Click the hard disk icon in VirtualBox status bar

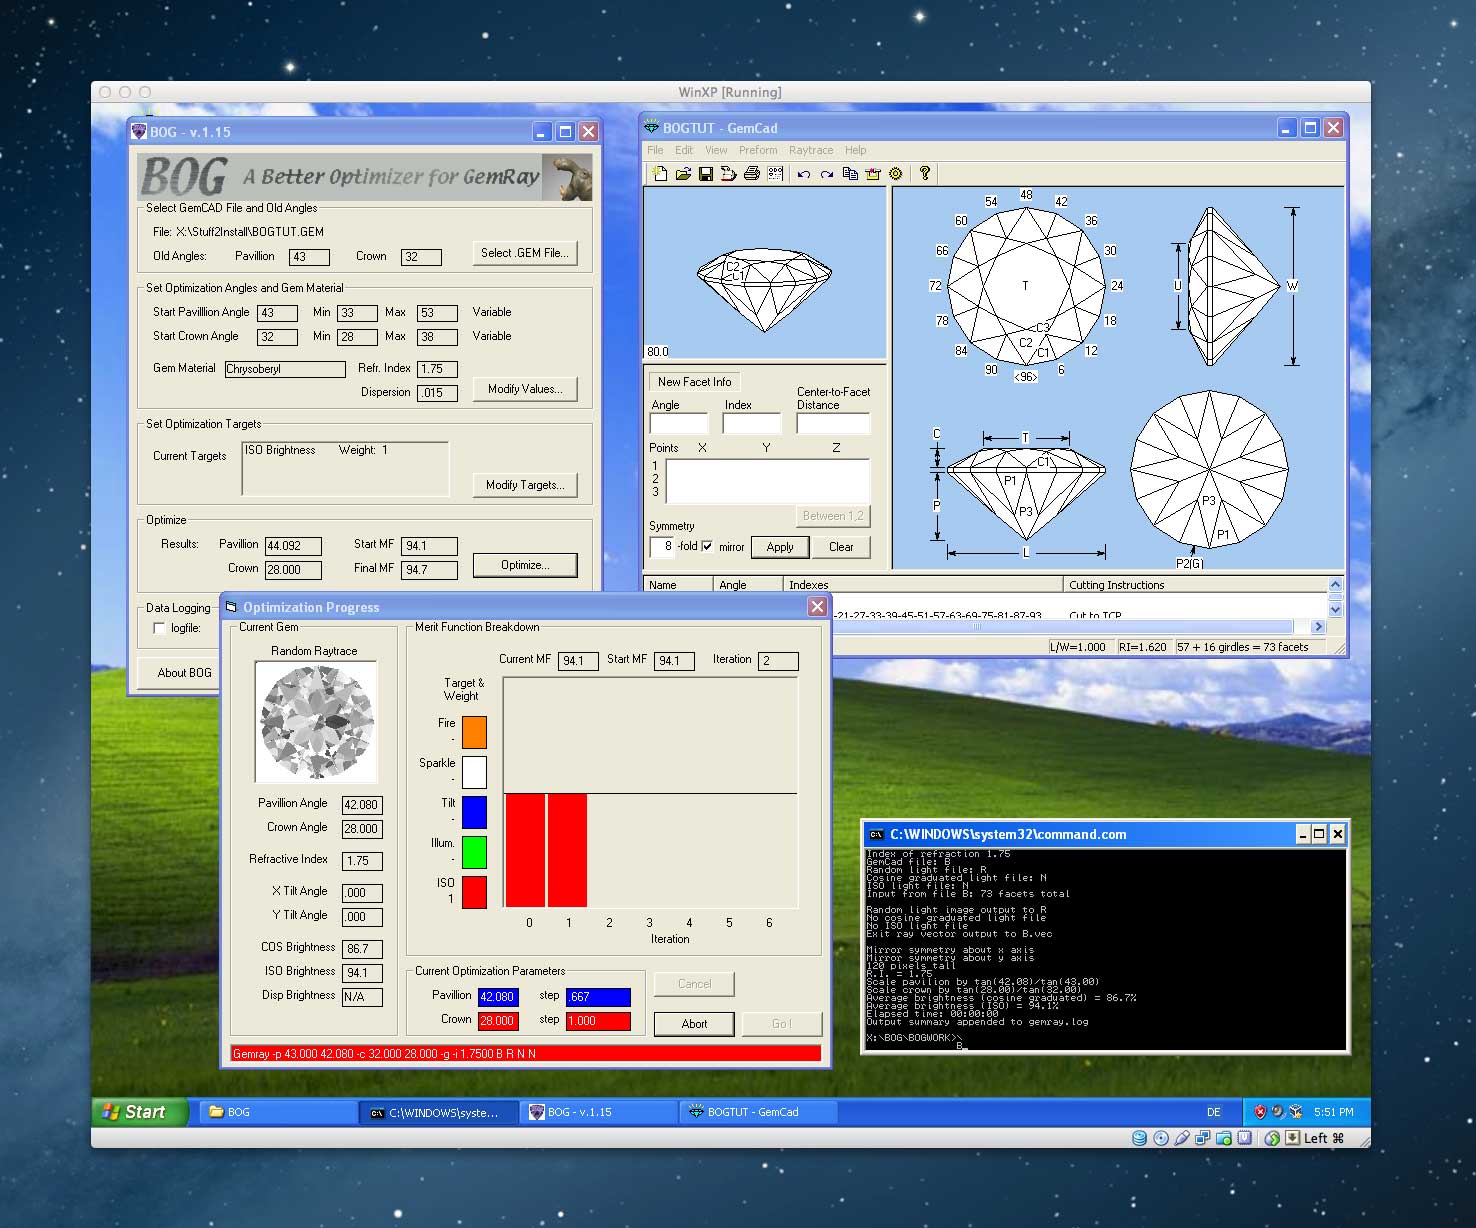(1139, 1138)
